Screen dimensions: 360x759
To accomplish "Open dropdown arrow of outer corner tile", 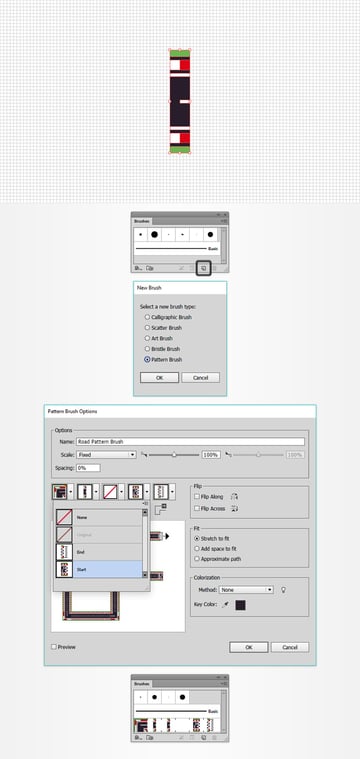I will (x=71, y=492).
